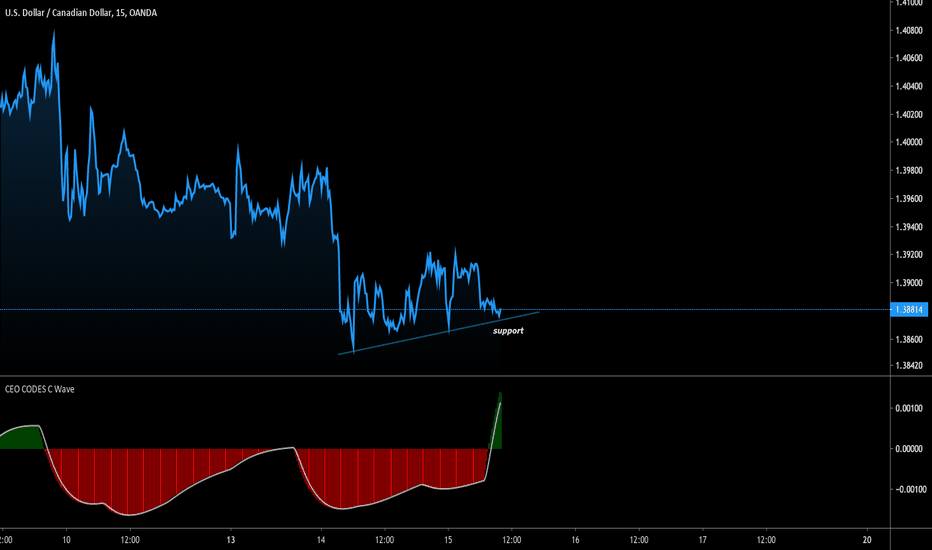This screenshot has height=550, width=932.
Task: Click the date label 17 on time axis
Action: point(703,540)
